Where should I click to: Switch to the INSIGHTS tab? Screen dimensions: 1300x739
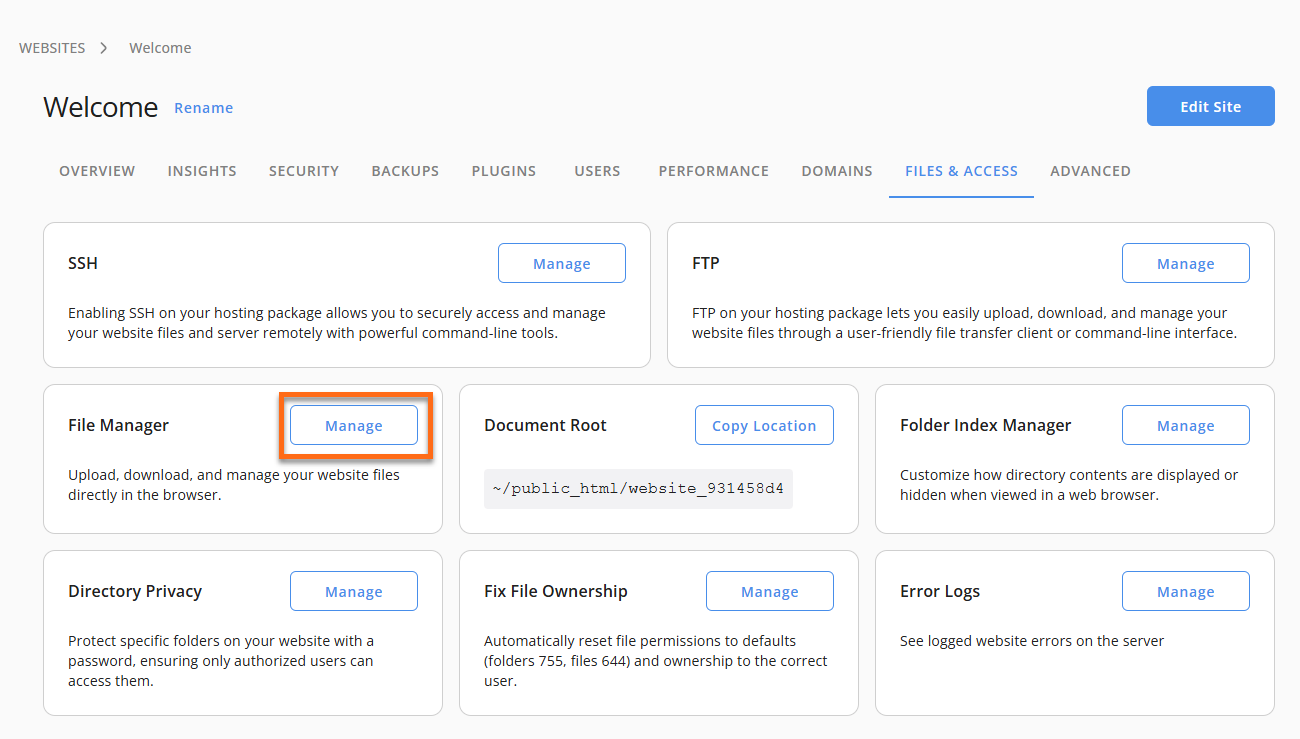pyautogui.click(x=202, y=171)
